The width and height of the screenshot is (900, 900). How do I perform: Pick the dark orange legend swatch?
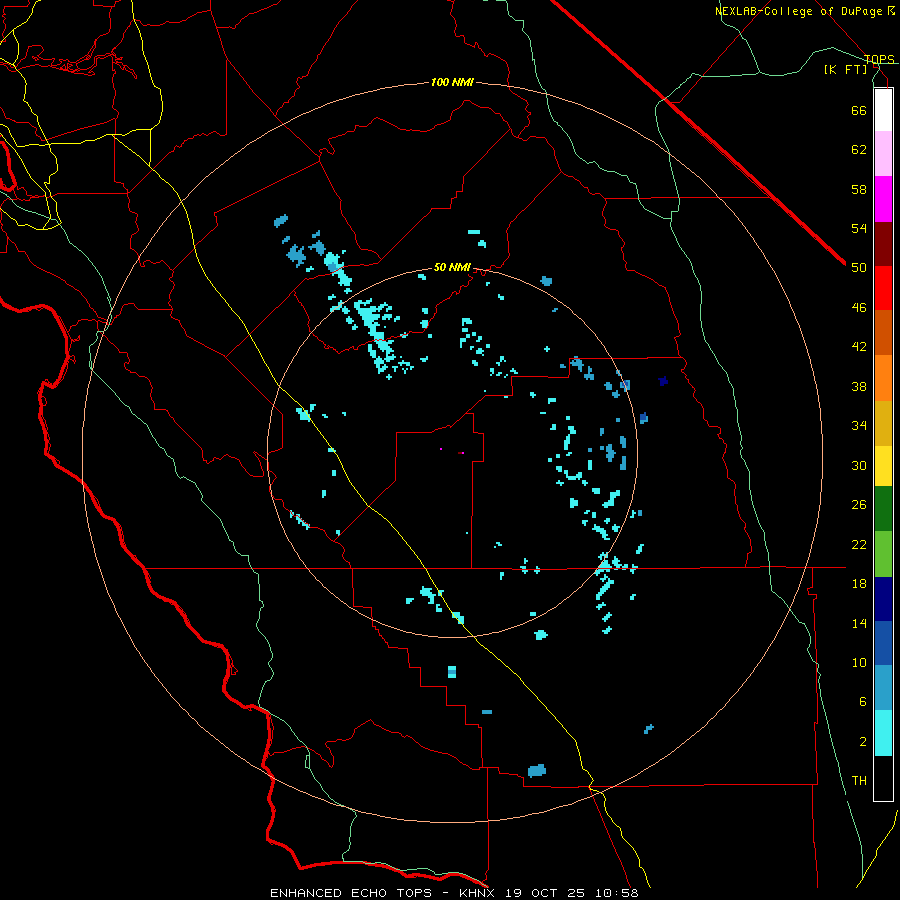[x=883, y=333]
